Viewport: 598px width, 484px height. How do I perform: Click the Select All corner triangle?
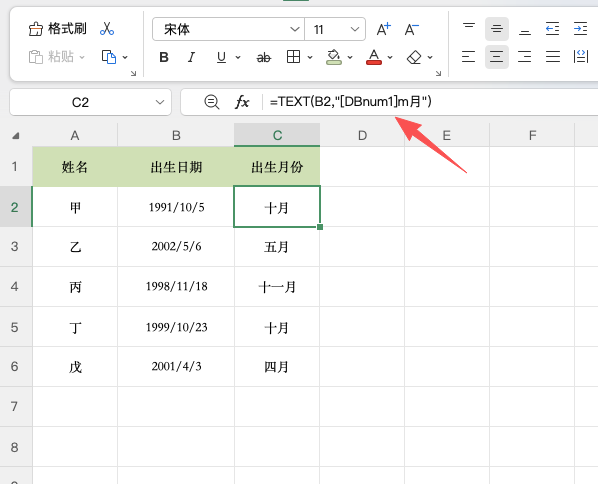16,135
